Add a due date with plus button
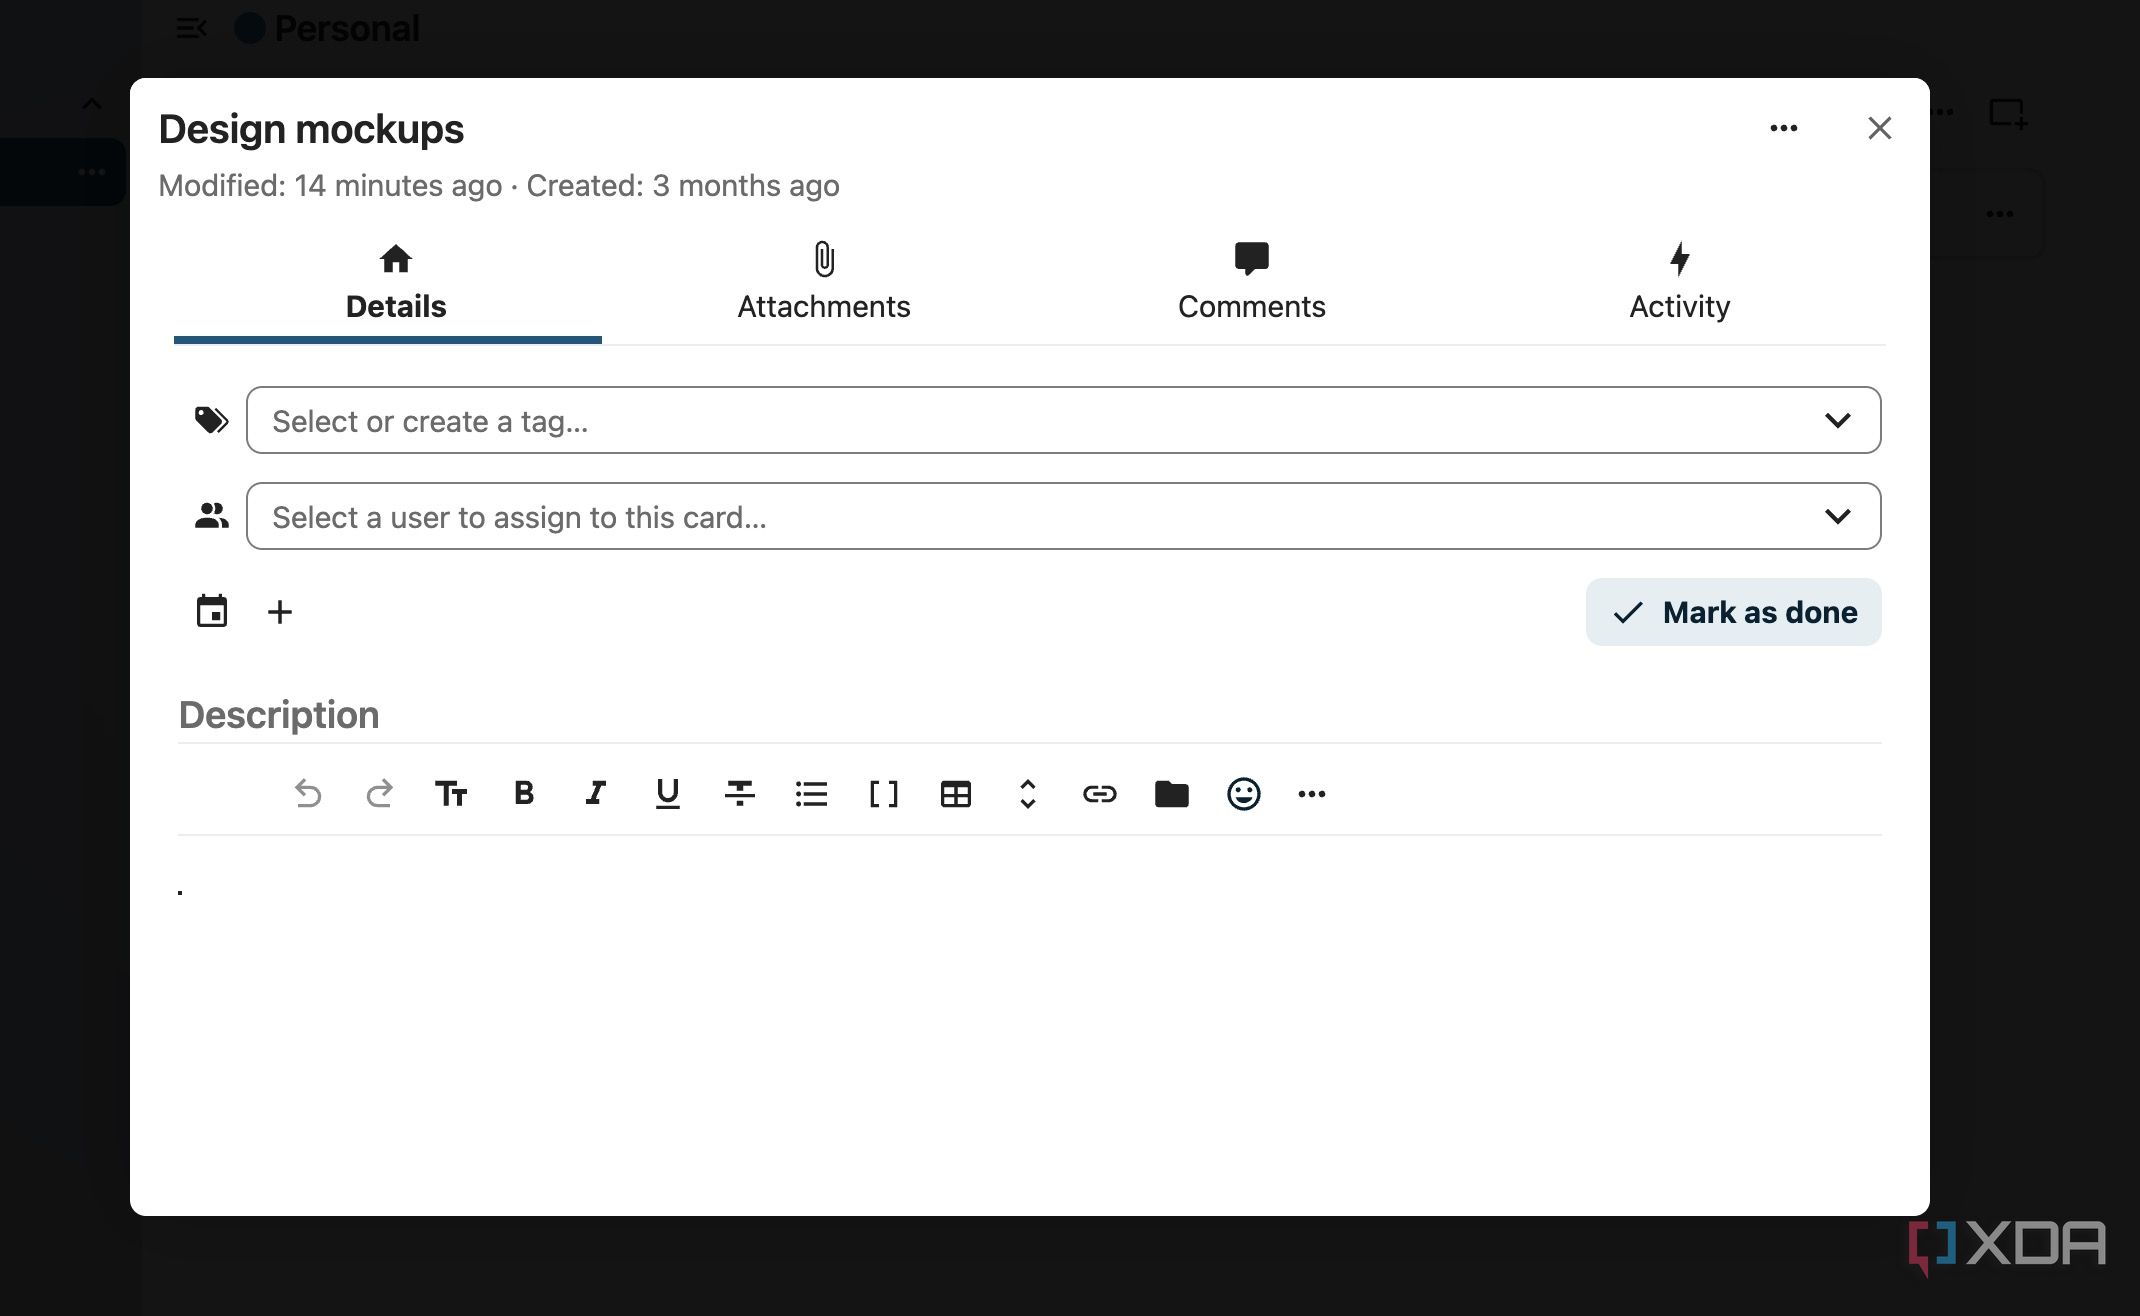Image resolution: width=2140 pixels, height=1316 pixels. click(x=280, y=612)
